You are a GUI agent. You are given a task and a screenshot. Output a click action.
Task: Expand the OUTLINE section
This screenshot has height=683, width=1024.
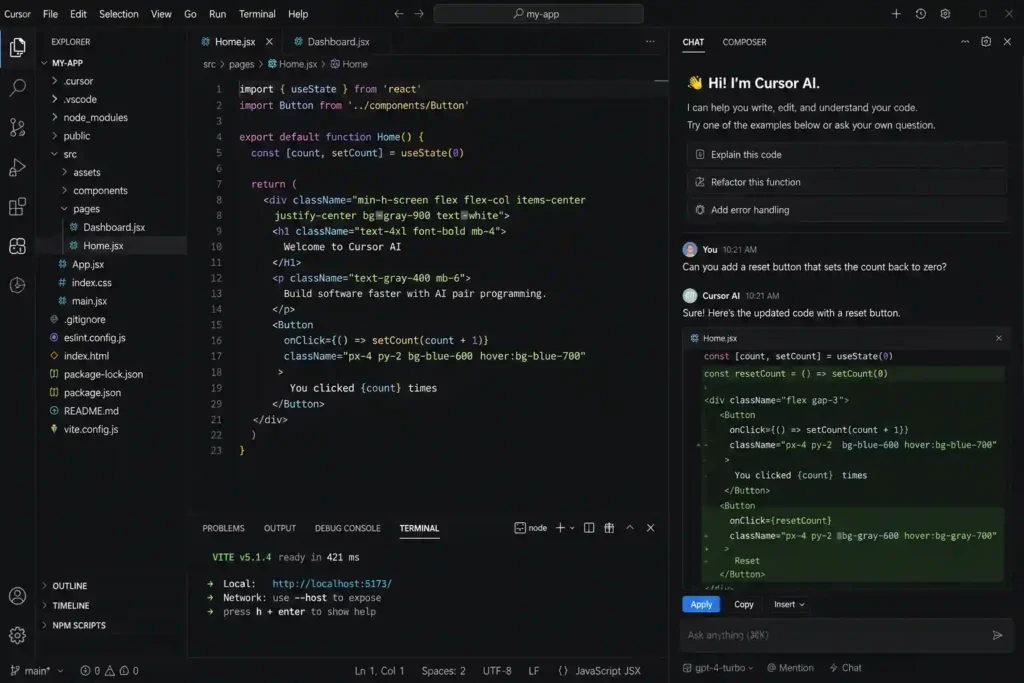pos(69,586)
